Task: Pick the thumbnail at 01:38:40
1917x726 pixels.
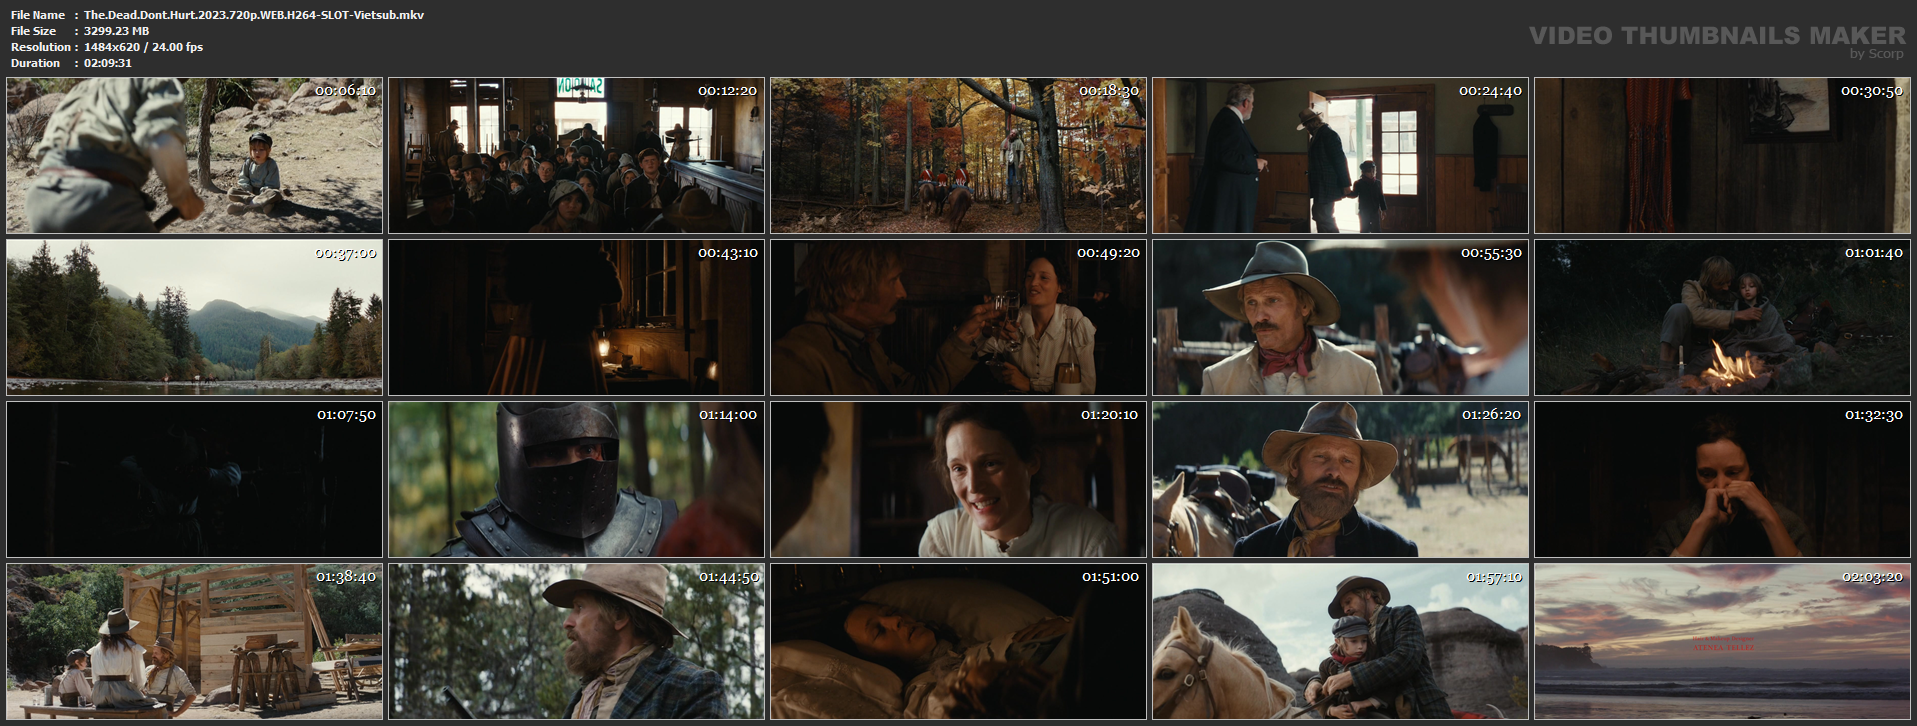Action: [x=194, y=641]
